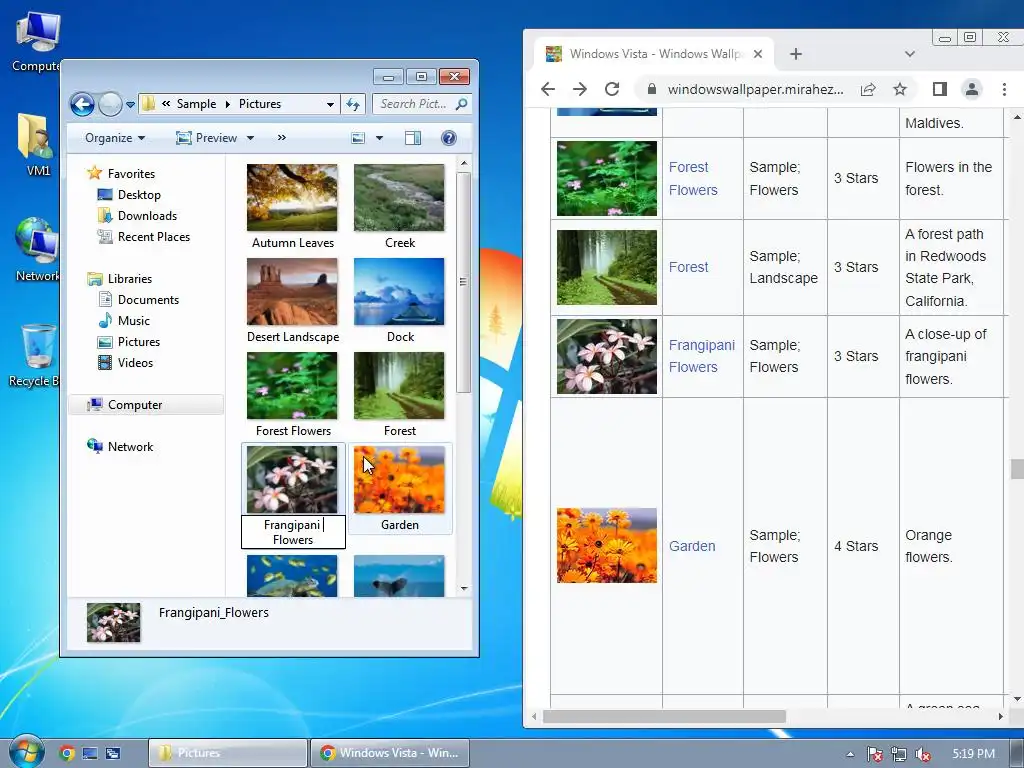Image resolution: width=1024 pixels, height=768 pixels.
Task: Open the Garden wiki link
Action: [x=692, y=546]
